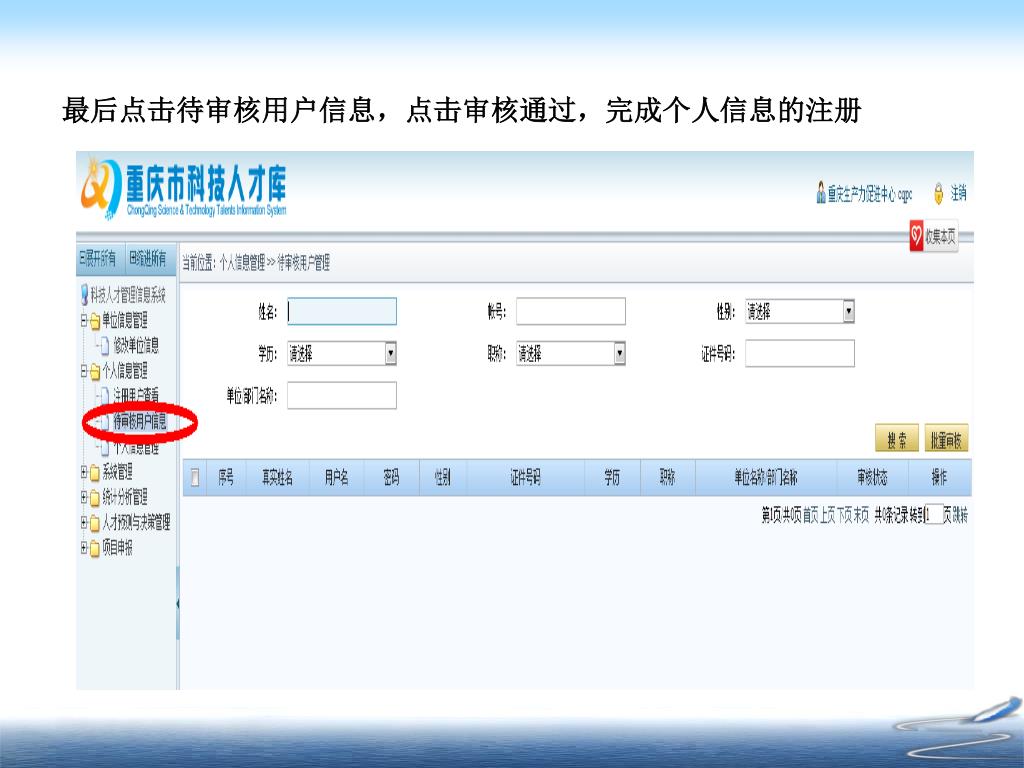Open the 学历 dropdown

[342, 353]
